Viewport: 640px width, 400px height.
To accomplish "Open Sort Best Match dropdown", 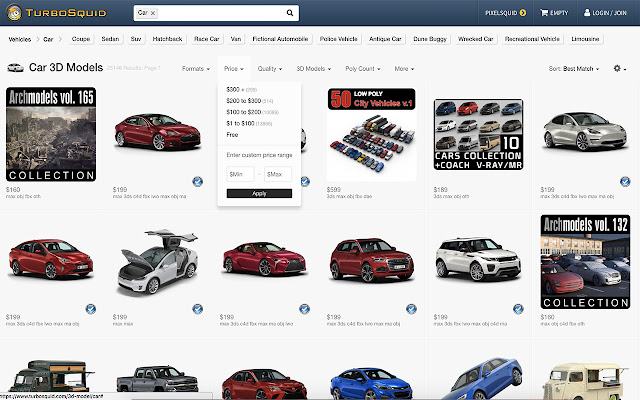I will tap(574, 69).
